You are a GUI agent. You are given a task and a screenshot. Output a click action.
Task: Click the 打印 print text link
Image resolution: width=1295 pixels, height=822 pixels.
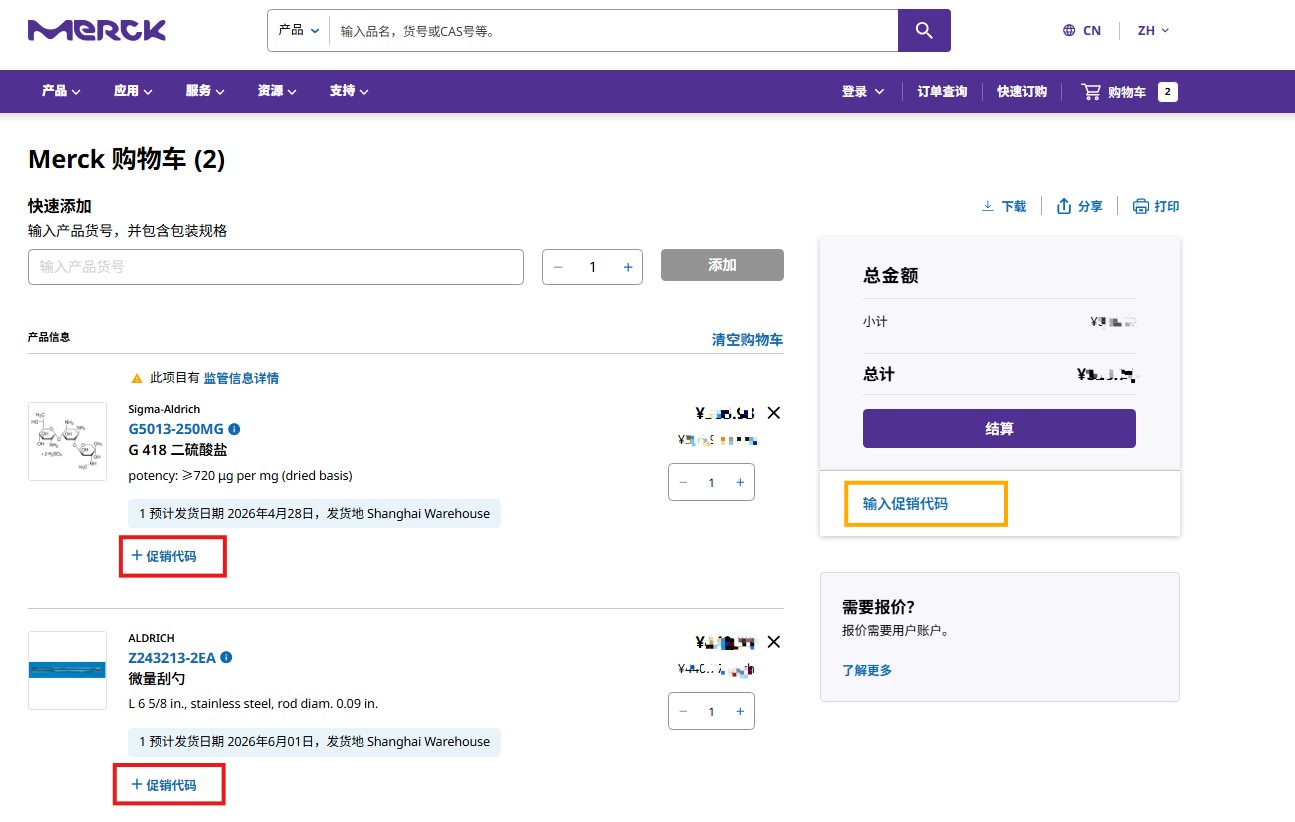click(x=1167, y=206)
